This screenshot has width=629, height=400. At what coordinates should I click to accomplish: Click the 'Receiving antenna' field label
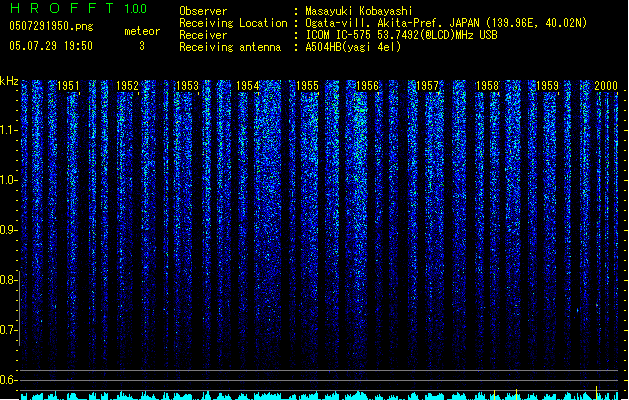tap(230, 47)
